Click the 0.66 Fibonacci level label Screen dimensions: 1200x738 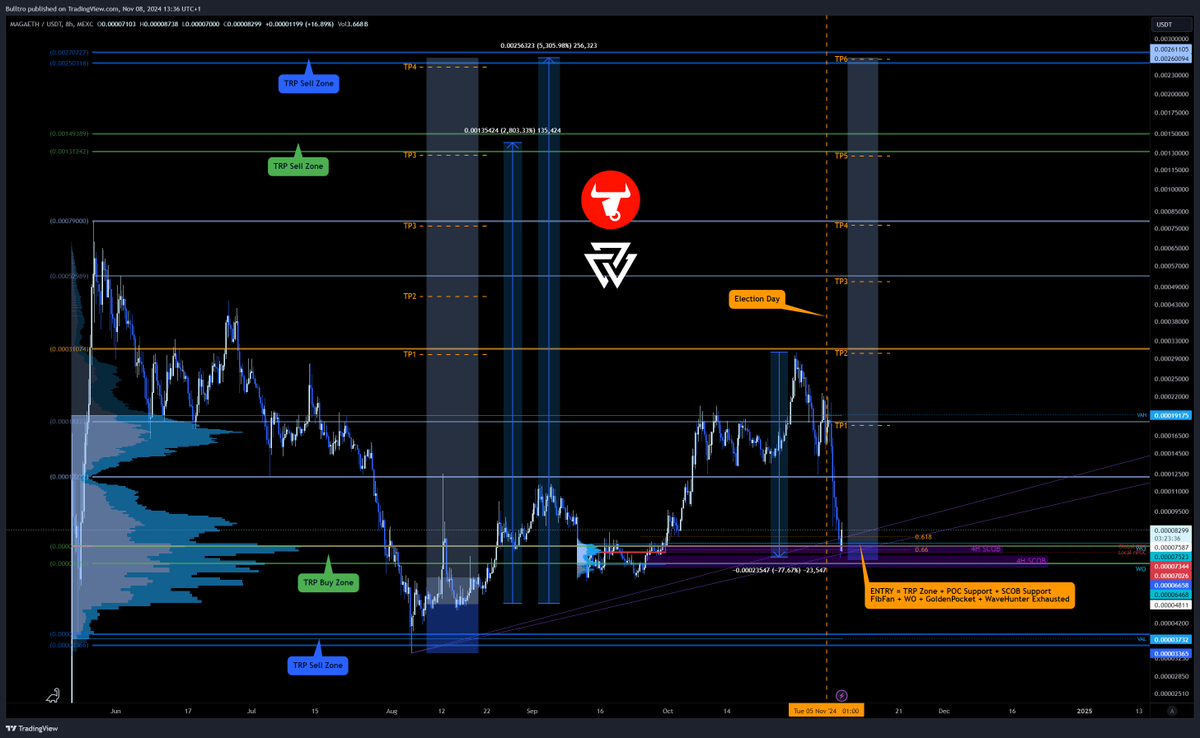coord(921,549)
